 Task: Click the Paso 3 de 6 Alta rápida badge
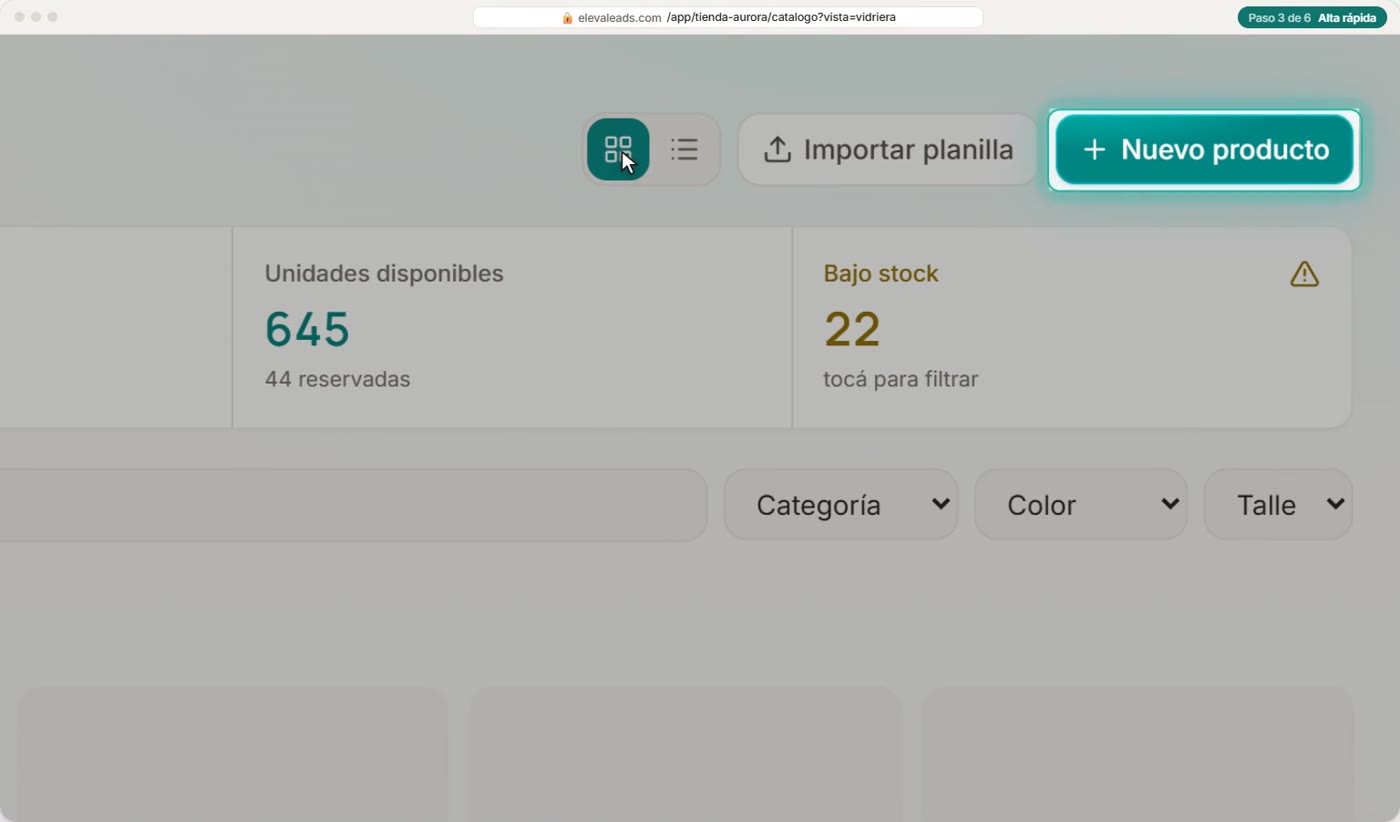click(x=1312, y=17)
